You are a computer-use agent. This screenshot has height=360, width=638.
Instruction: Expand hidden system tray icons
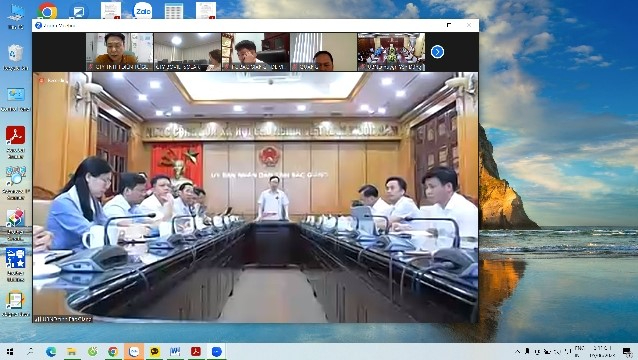point(518,351)
